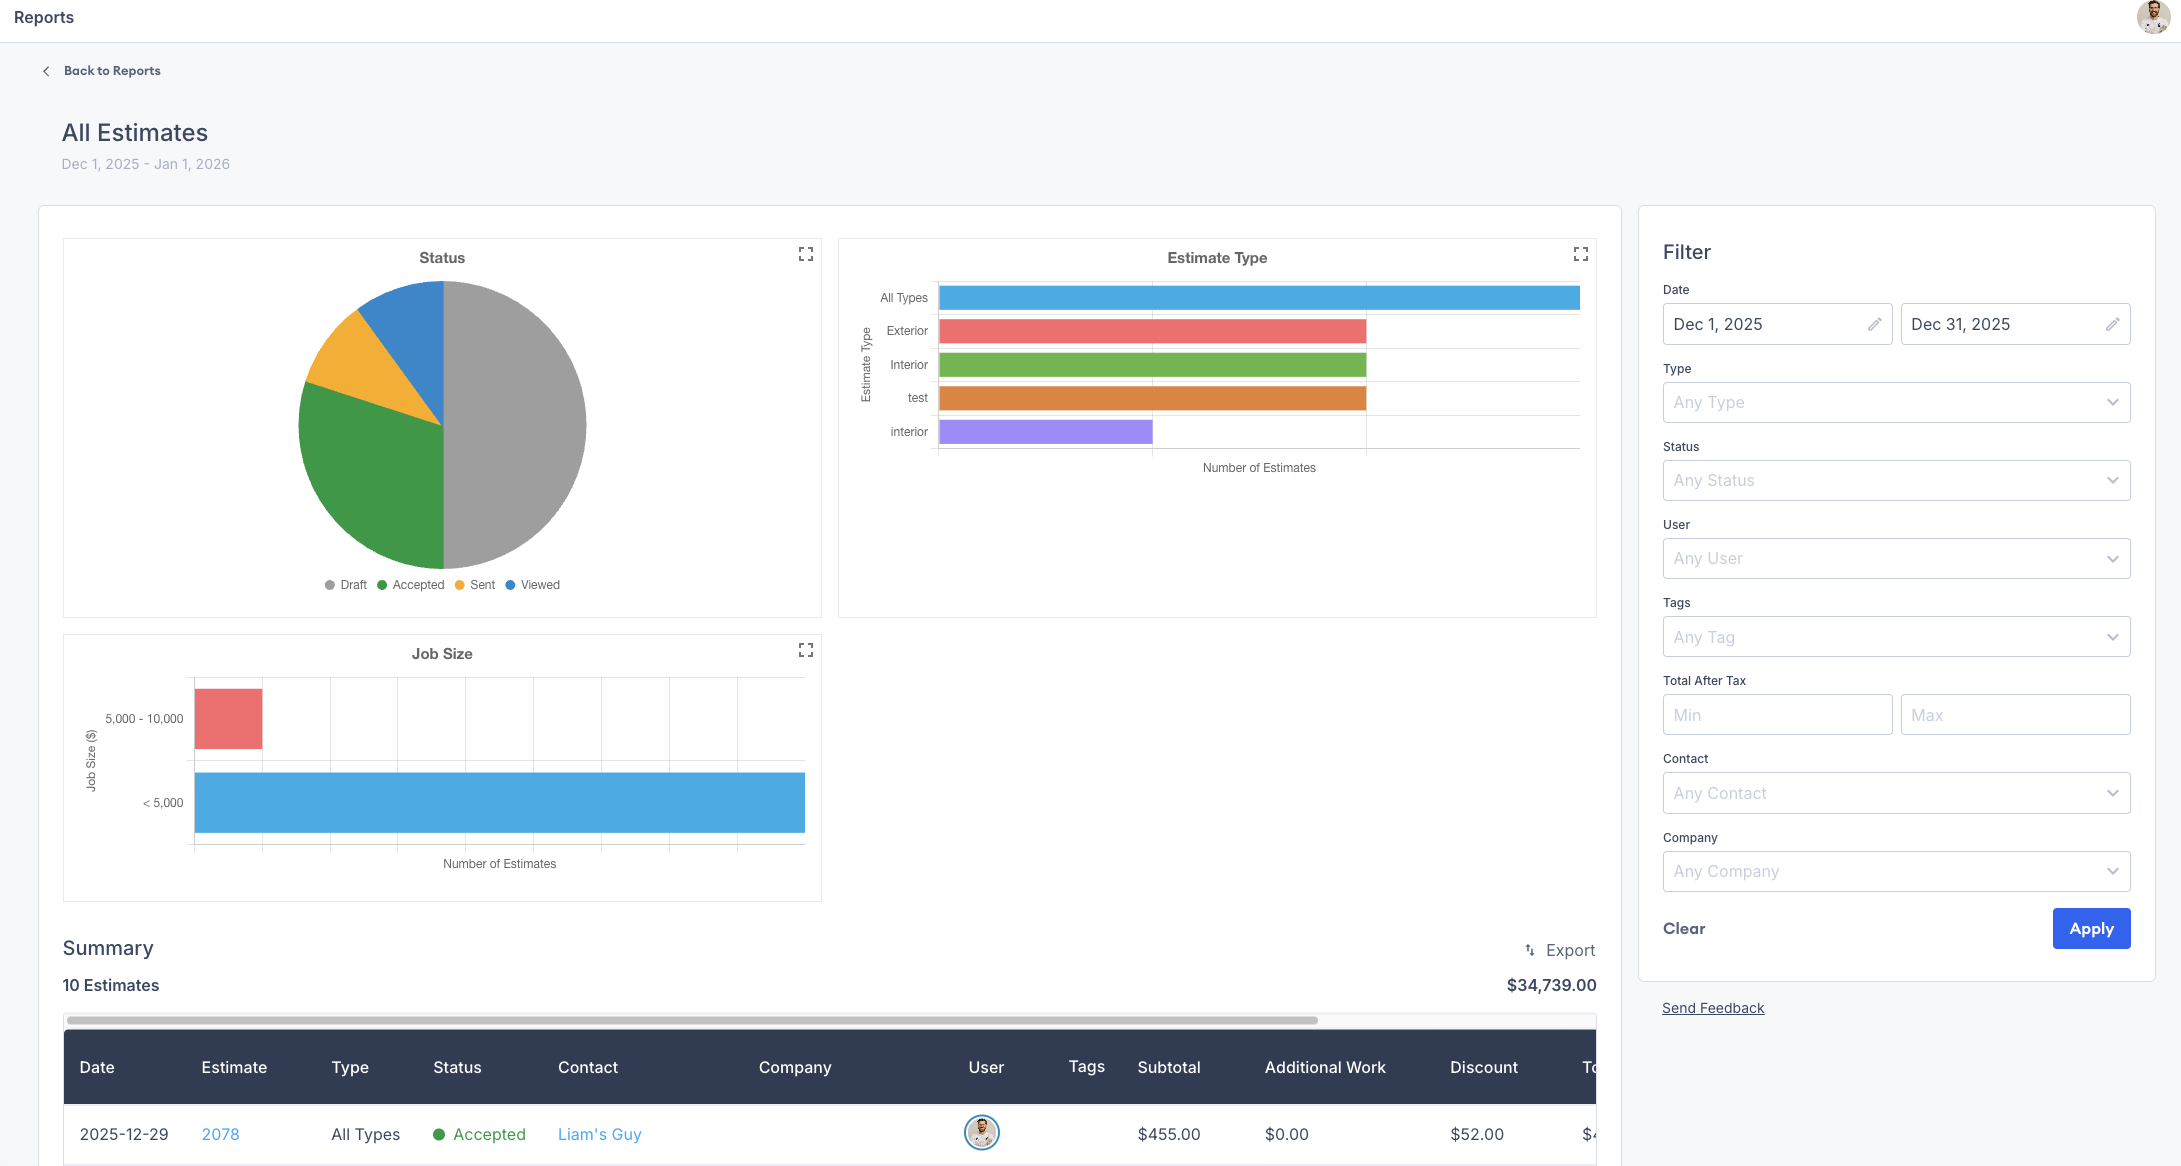This screenshot has height=1166, width=2181.
Task: Click the Export text
Action: point(1570,950)
